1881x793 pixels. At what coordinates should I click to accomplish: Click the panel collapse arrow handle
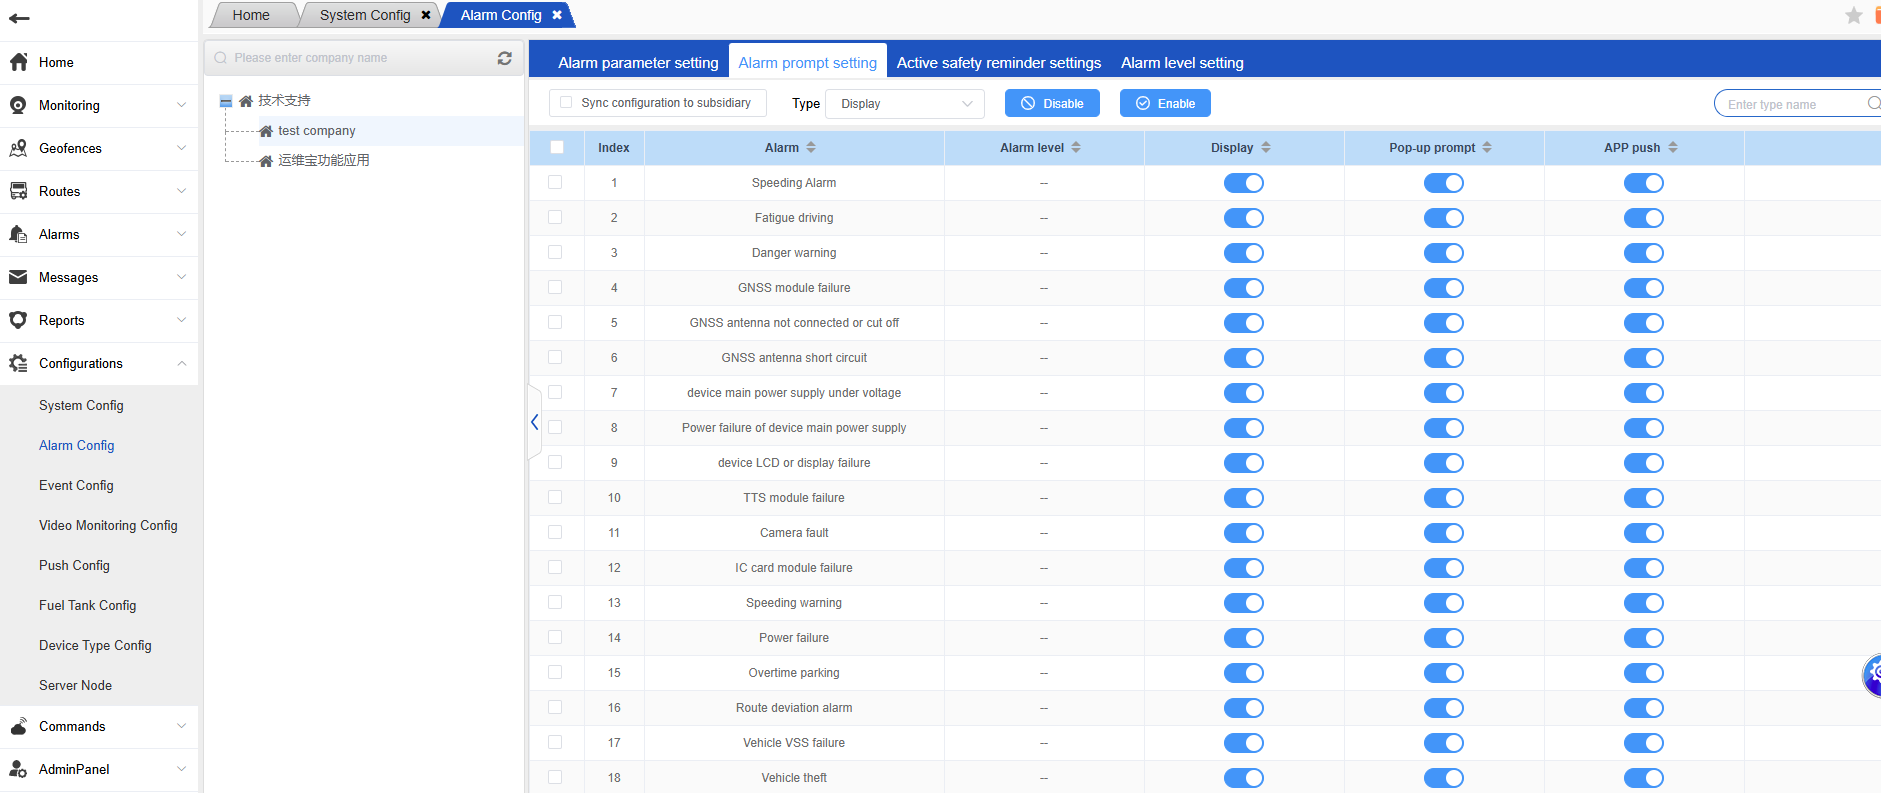(x=535, y=422)
